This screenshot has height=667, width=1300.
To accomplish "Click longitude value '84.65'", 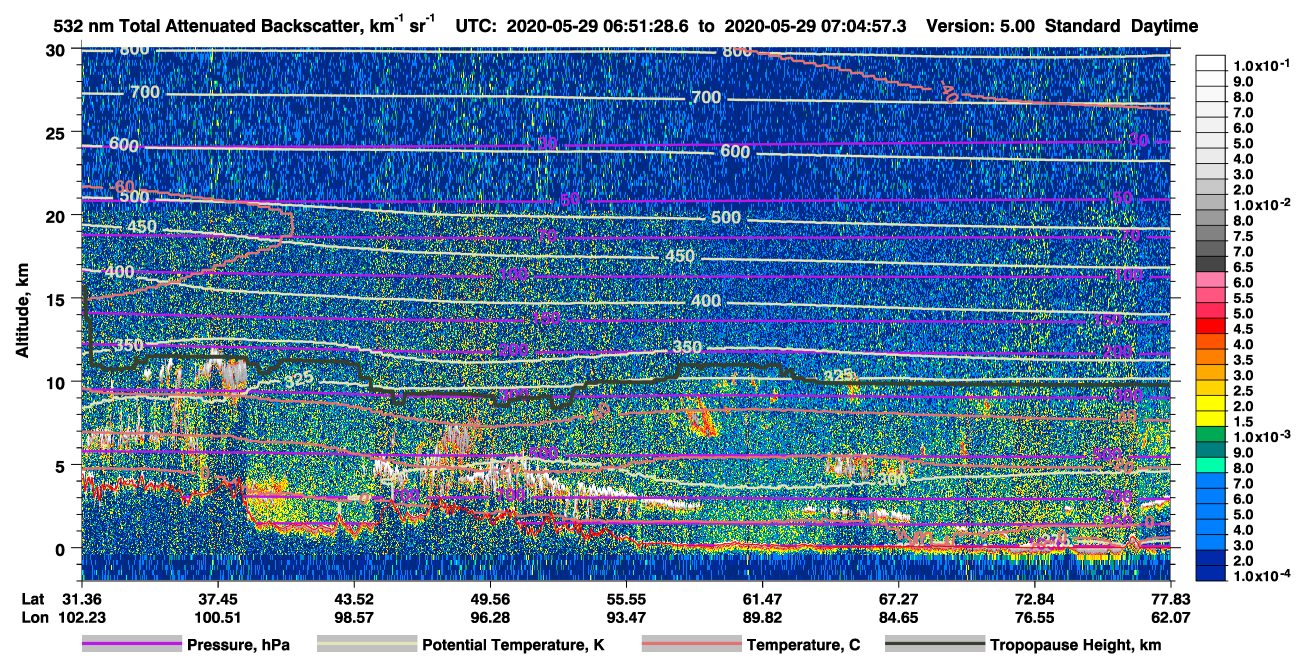I will (x=898, y=616).
